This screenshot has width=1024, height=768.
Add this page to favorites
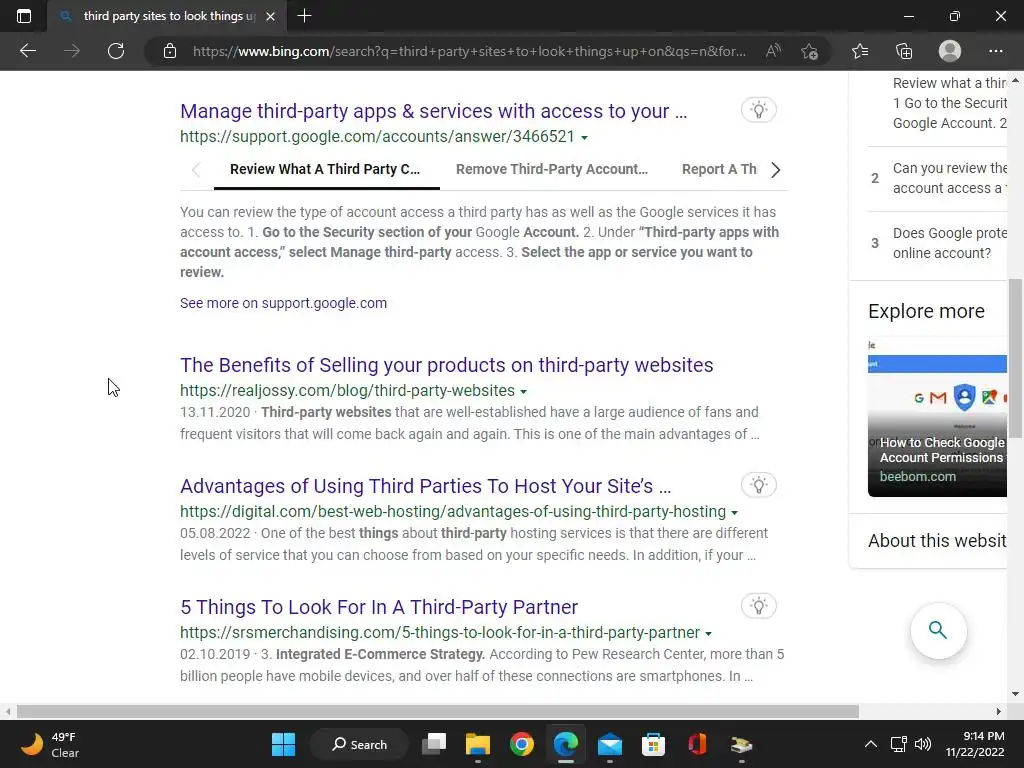click(810, 51)
